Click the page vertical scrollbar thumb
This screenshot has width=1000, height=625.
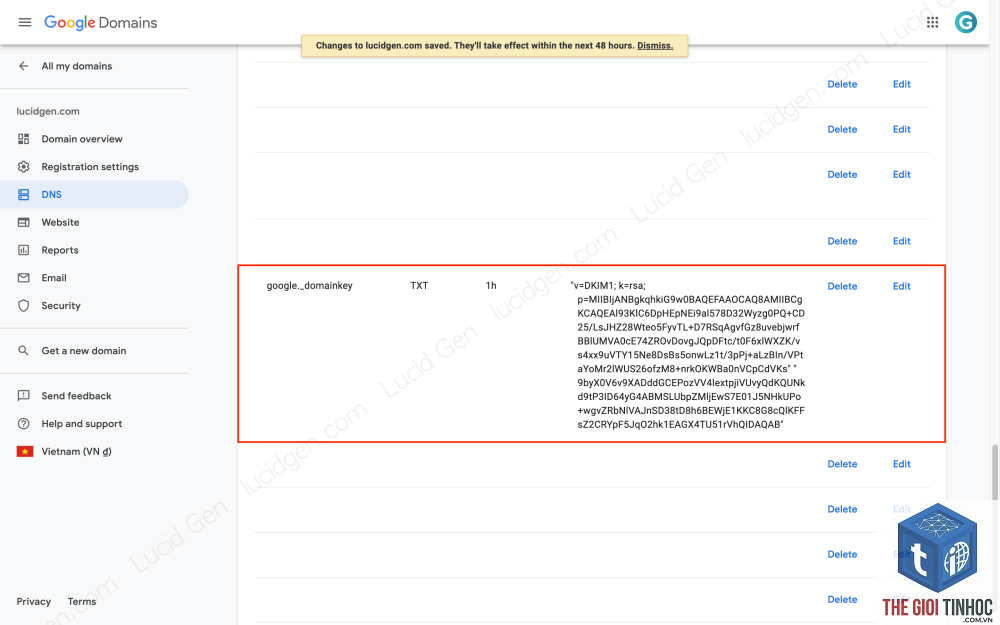[994, 472]
